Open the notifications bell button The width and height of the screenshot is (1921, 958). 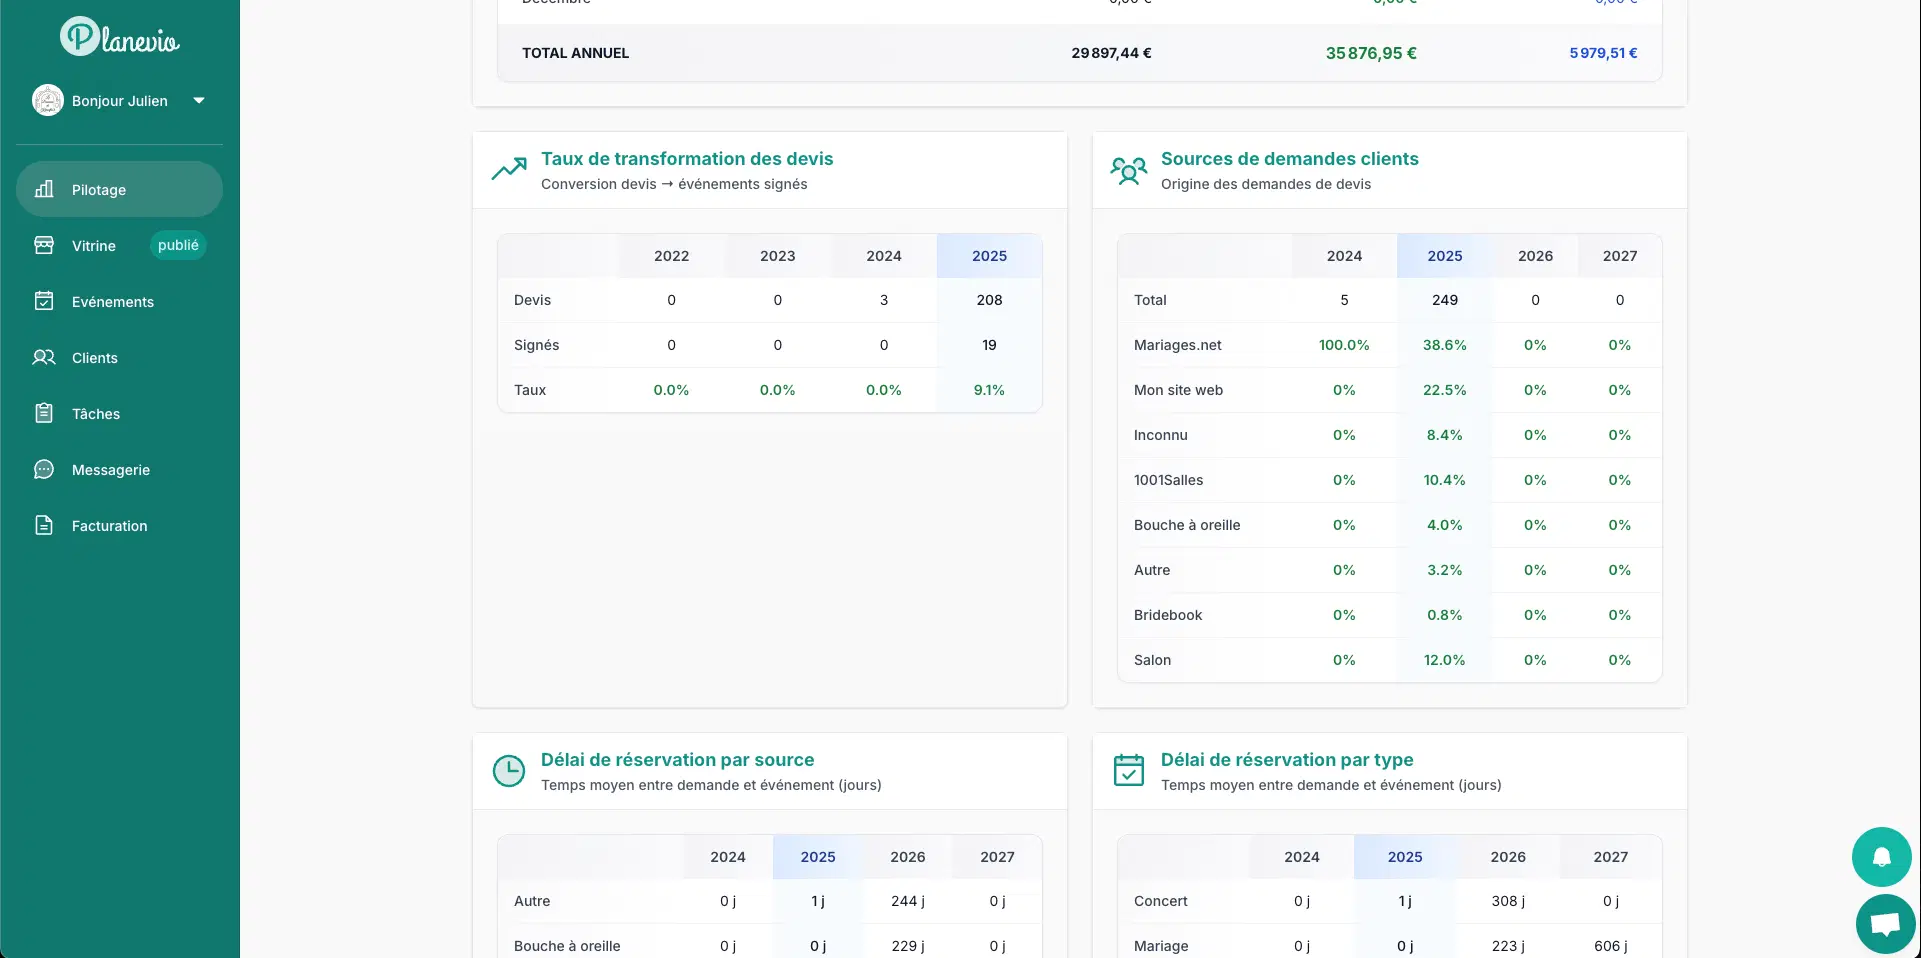pos(1881,857)
